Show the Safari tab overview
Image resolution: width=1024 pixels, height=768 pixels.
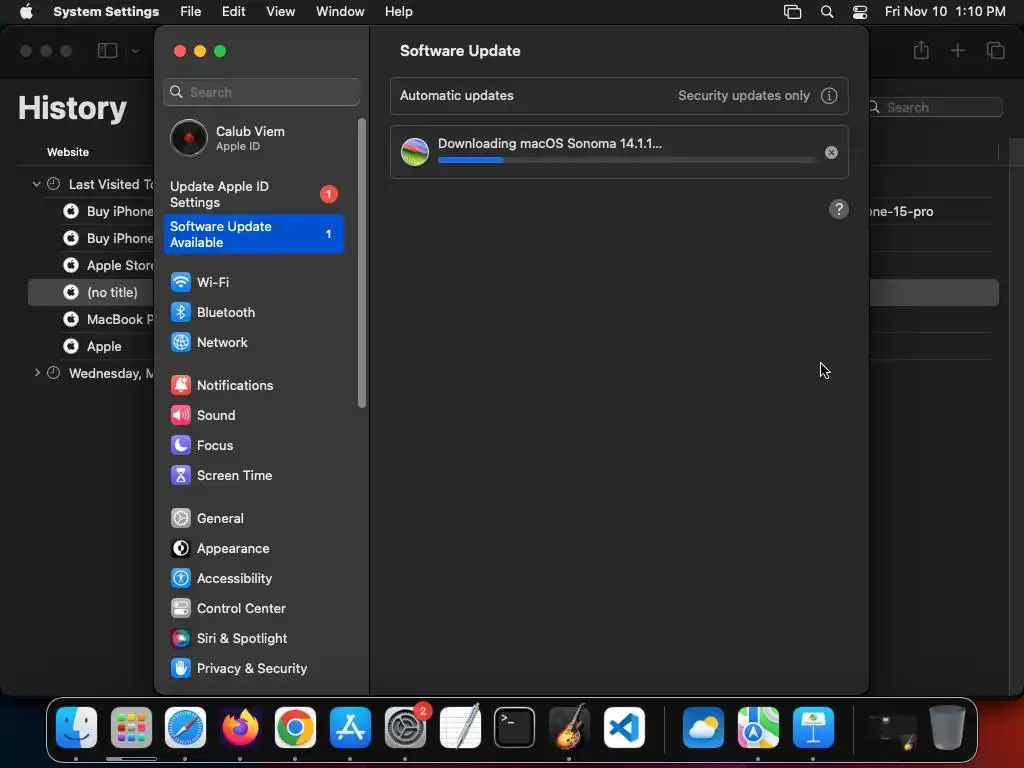point(995,50)
